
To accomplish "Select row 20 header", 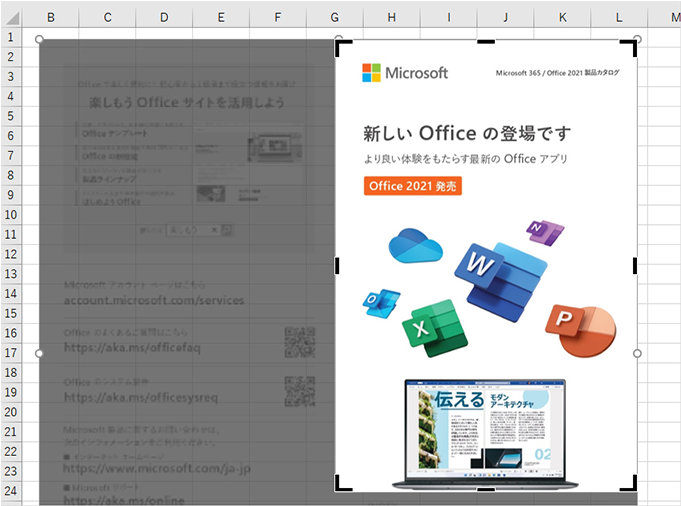I will pos(11,412).
